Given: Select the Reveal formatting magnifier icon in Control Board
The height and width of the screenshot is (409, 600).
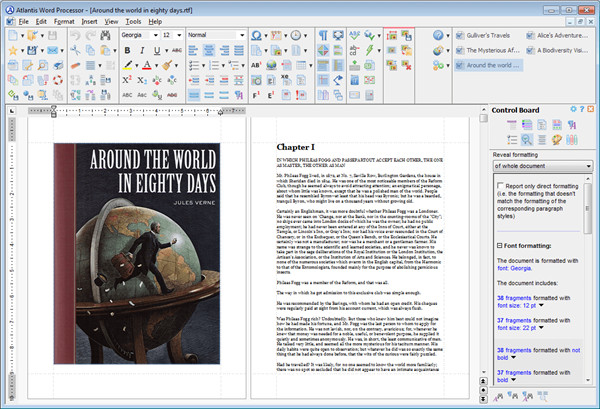Looking at the screenshot, I should [x=527, y=140].
